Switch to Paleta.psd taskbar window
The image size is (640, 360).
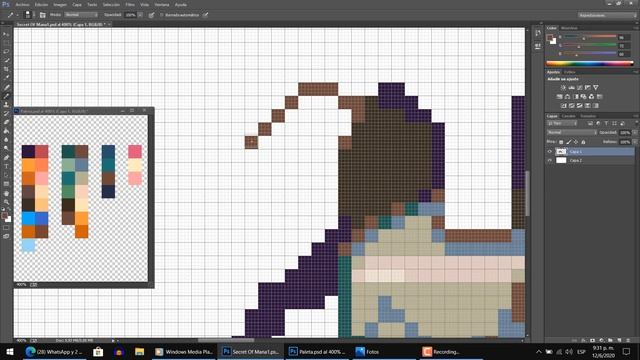tap(317, 351)
